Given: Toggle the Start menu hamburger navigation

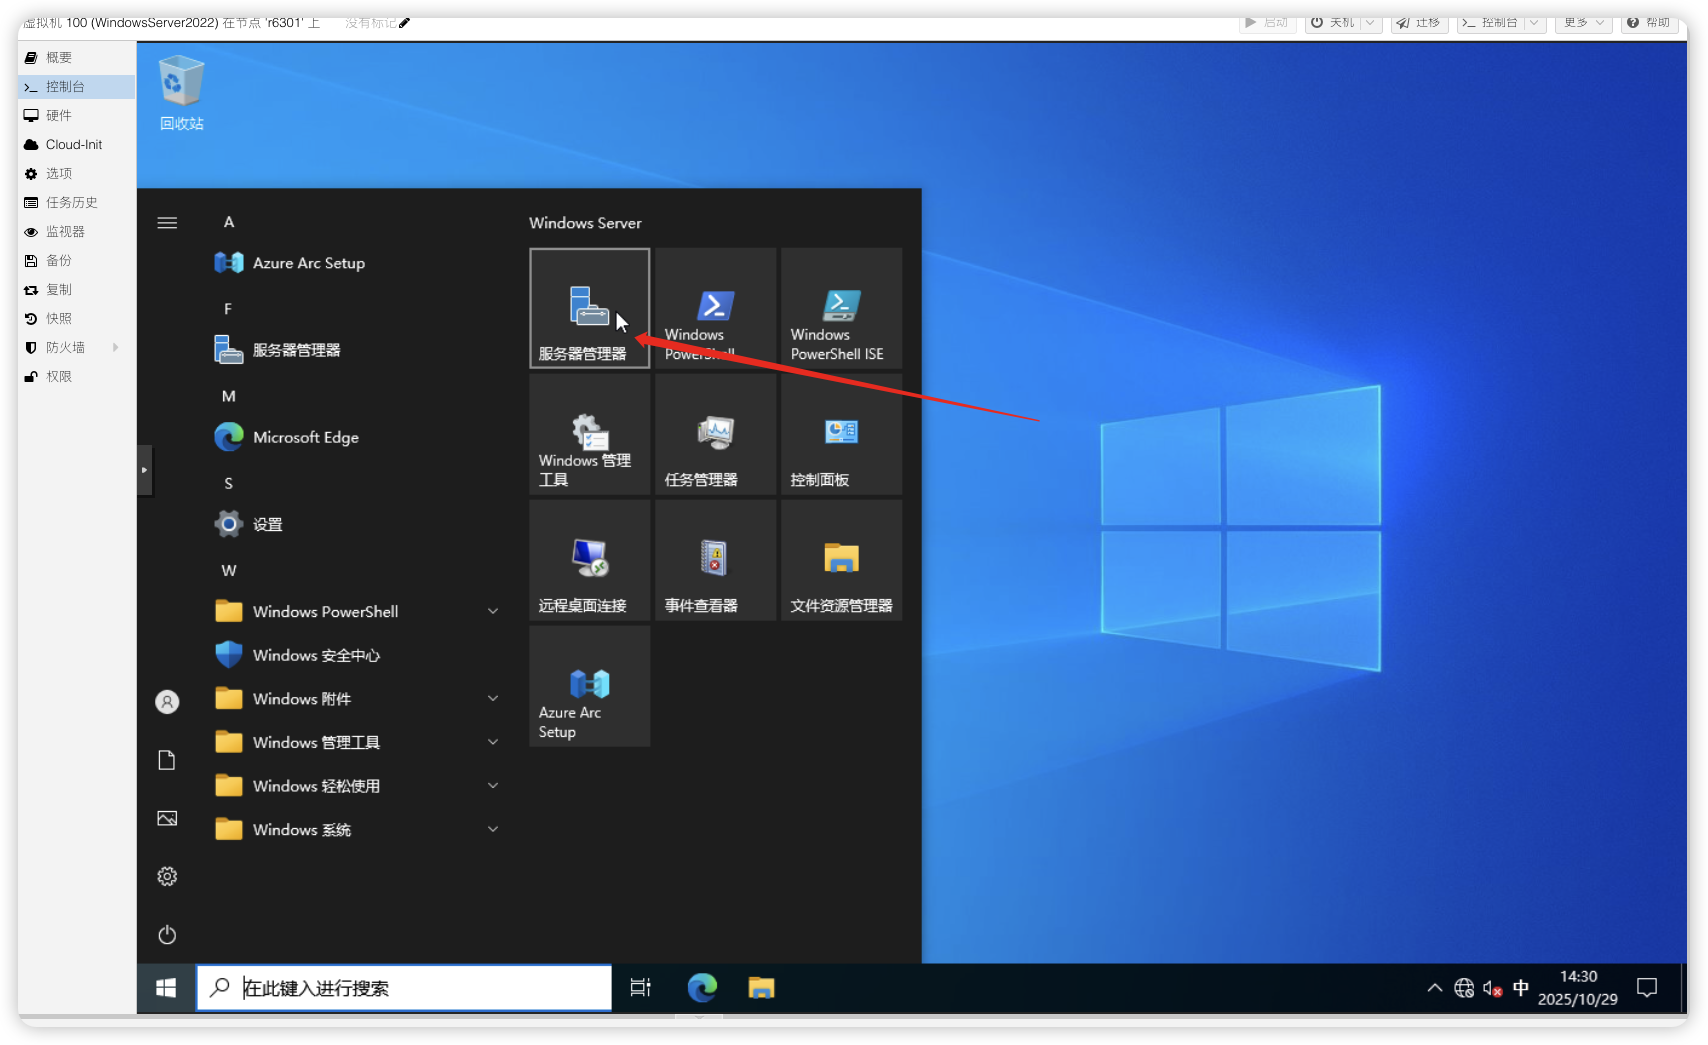Looking at the screenshot, I should (167, 223).
